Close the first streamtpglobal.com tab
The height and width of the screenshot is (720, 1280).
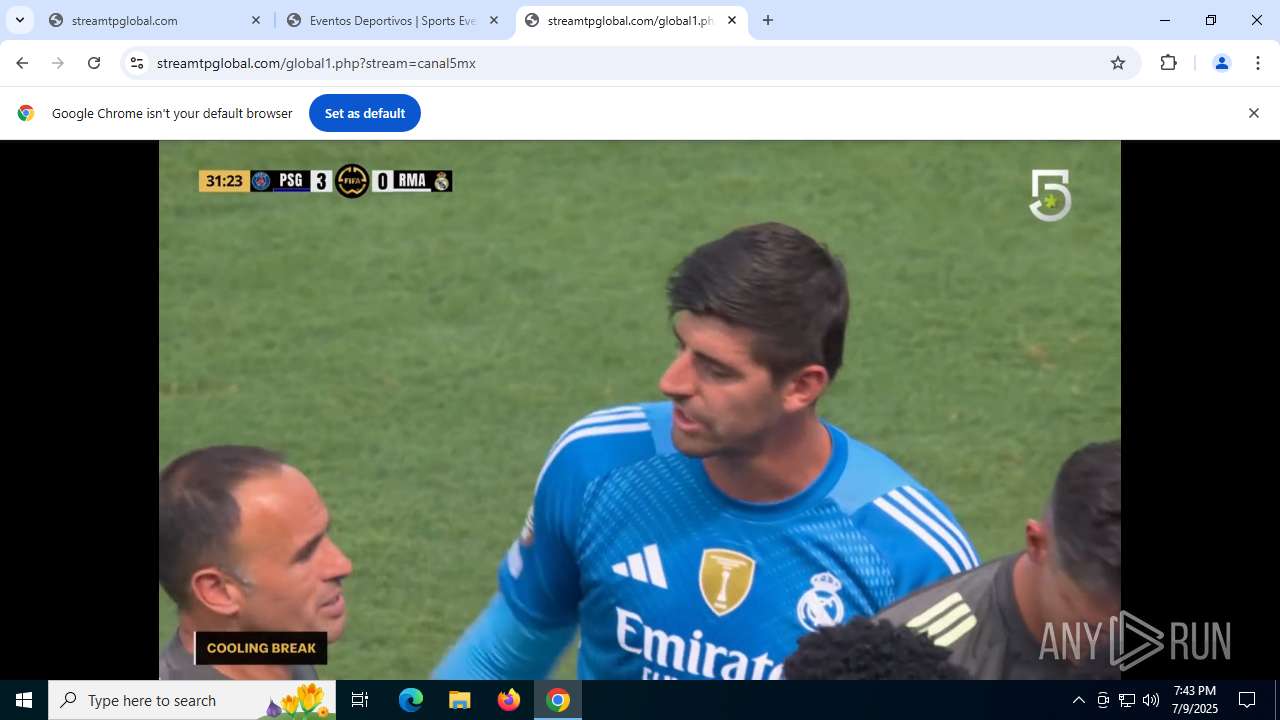pos(256,20)
